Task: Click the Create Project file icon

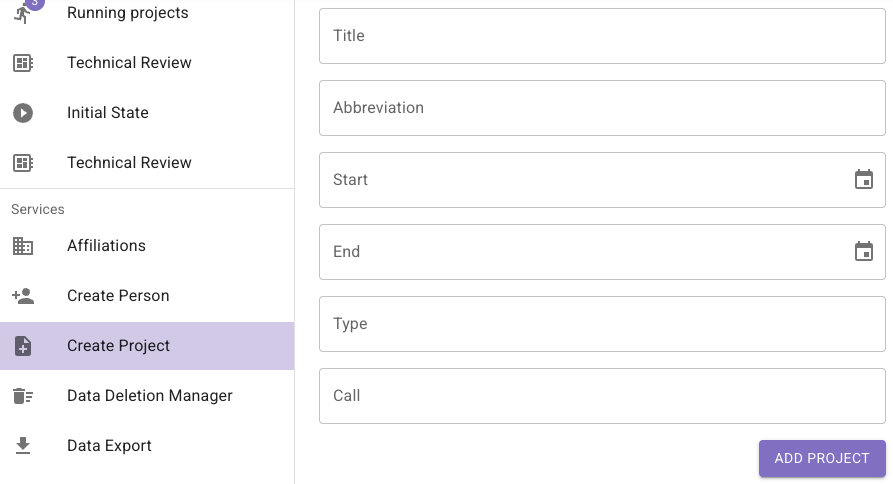Action: point(23,346)
